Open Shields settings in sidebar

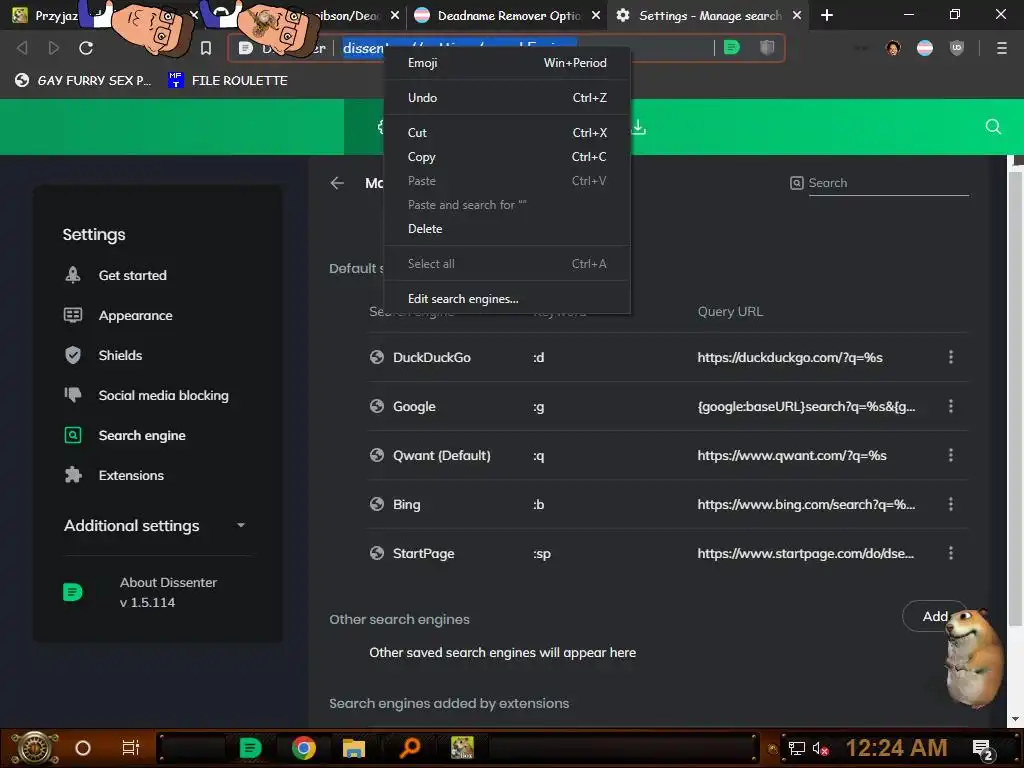click(120, 355)
